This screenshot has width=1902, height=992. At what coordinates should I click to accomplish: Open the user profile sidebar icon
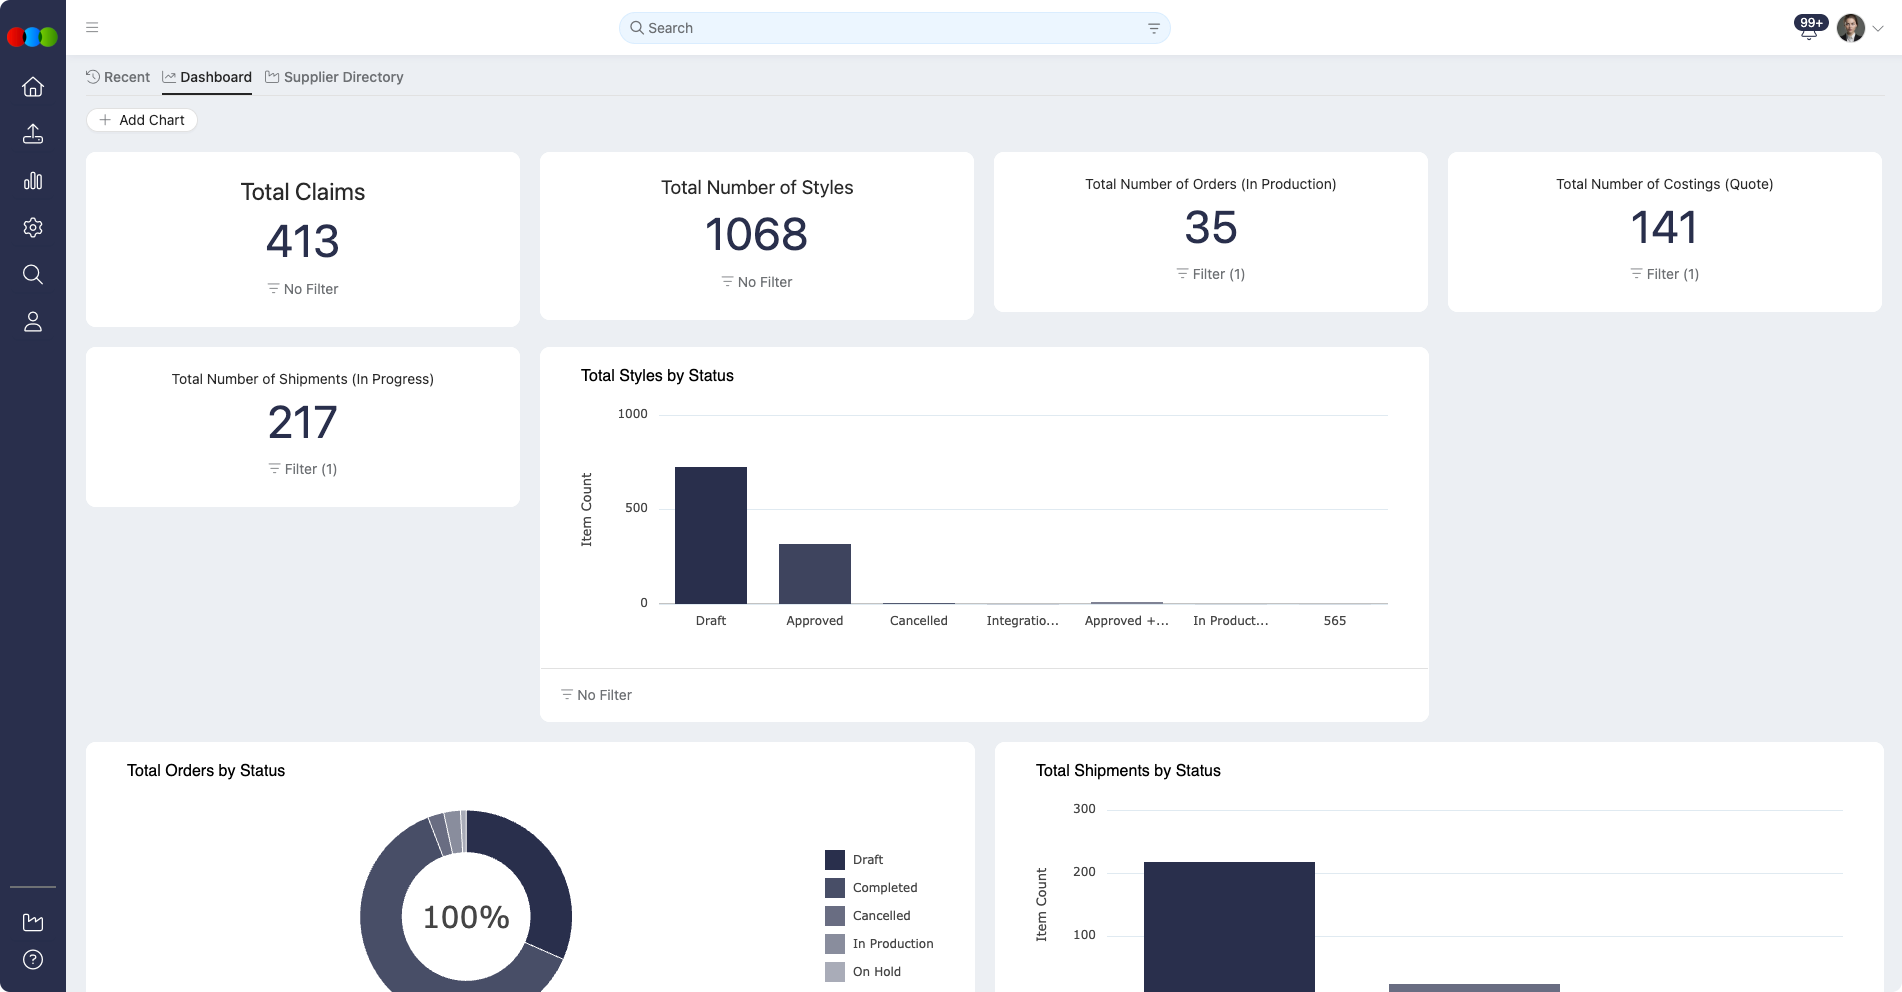coord(33,322)
